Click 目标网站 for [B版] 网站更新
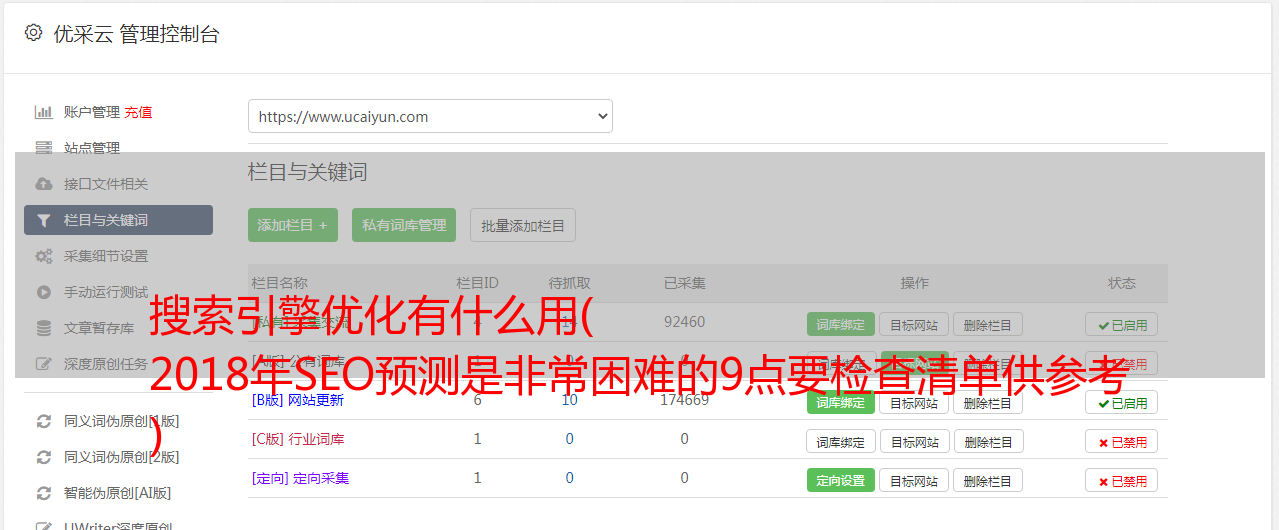Screen dimensions: 1279x530 tap(914, 402)
